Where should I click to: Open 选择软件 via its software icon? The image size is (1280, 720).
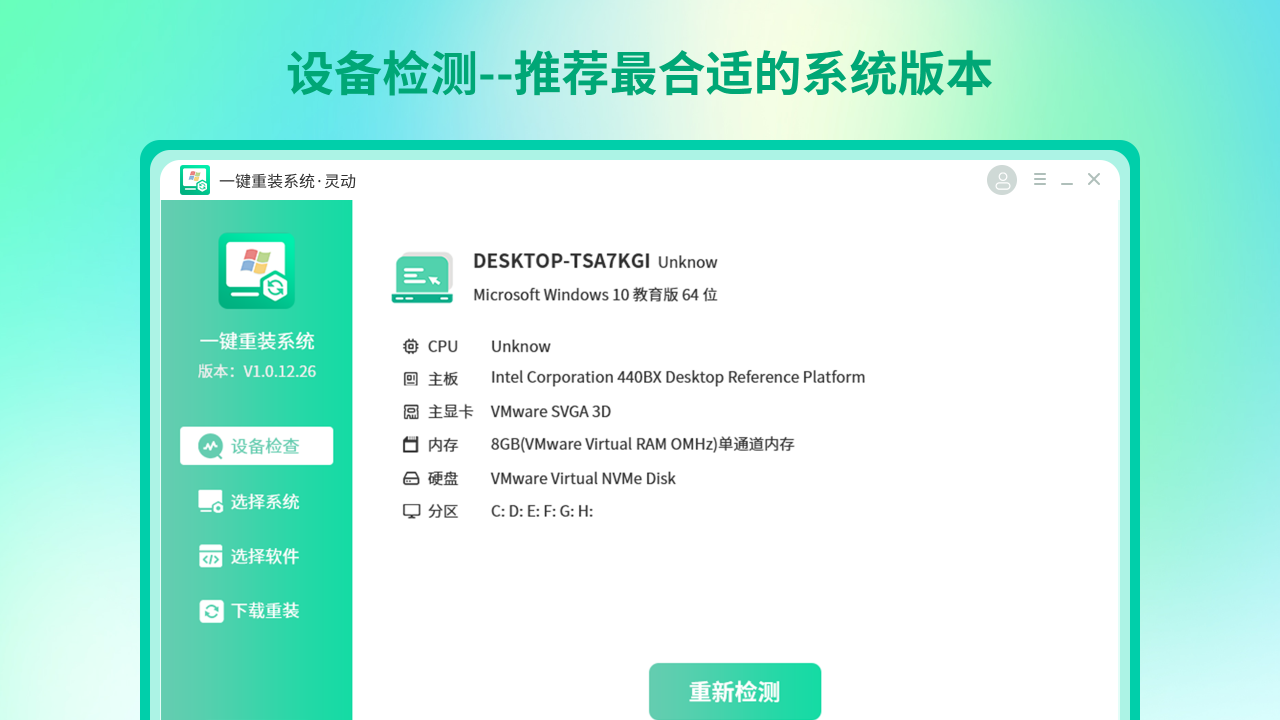pyautogui.click(x=212, y=556)
